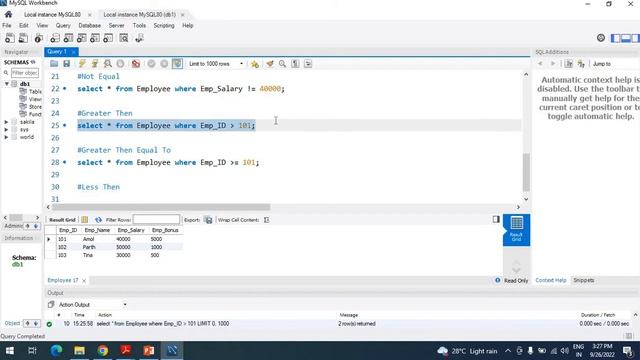Toggle stop-on-error execution mode
Image resolution: width=640 pixels, height=360 pixels.
[136, 64]
